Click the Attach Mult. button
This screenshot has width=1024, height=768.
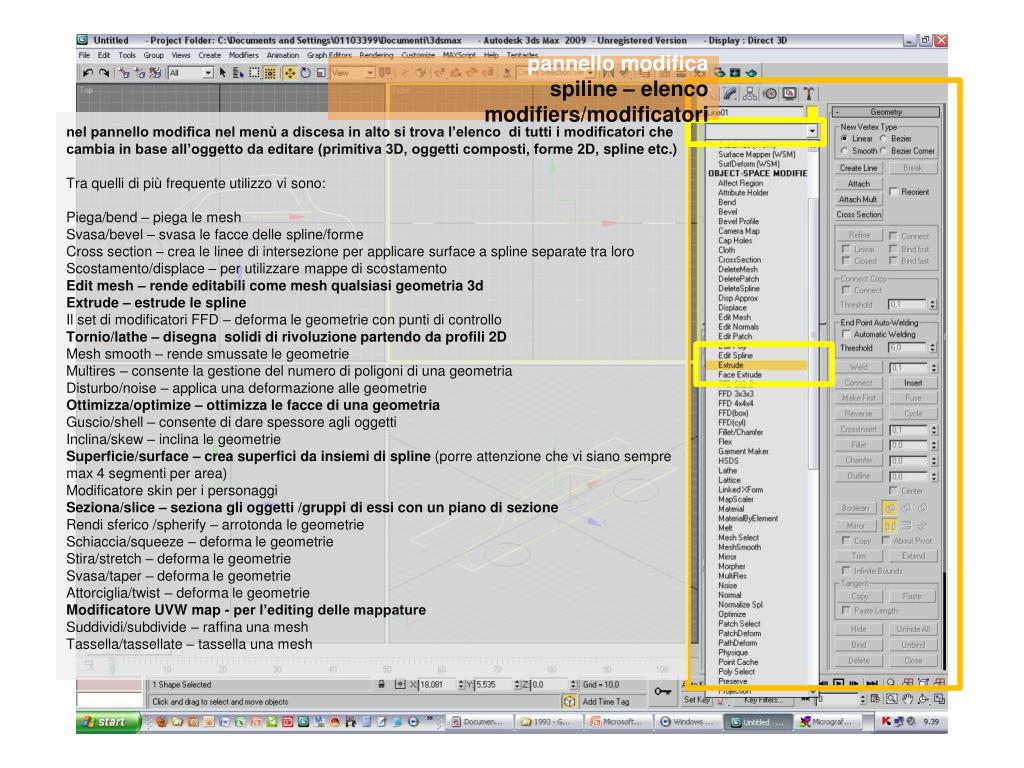click(858, 199)
